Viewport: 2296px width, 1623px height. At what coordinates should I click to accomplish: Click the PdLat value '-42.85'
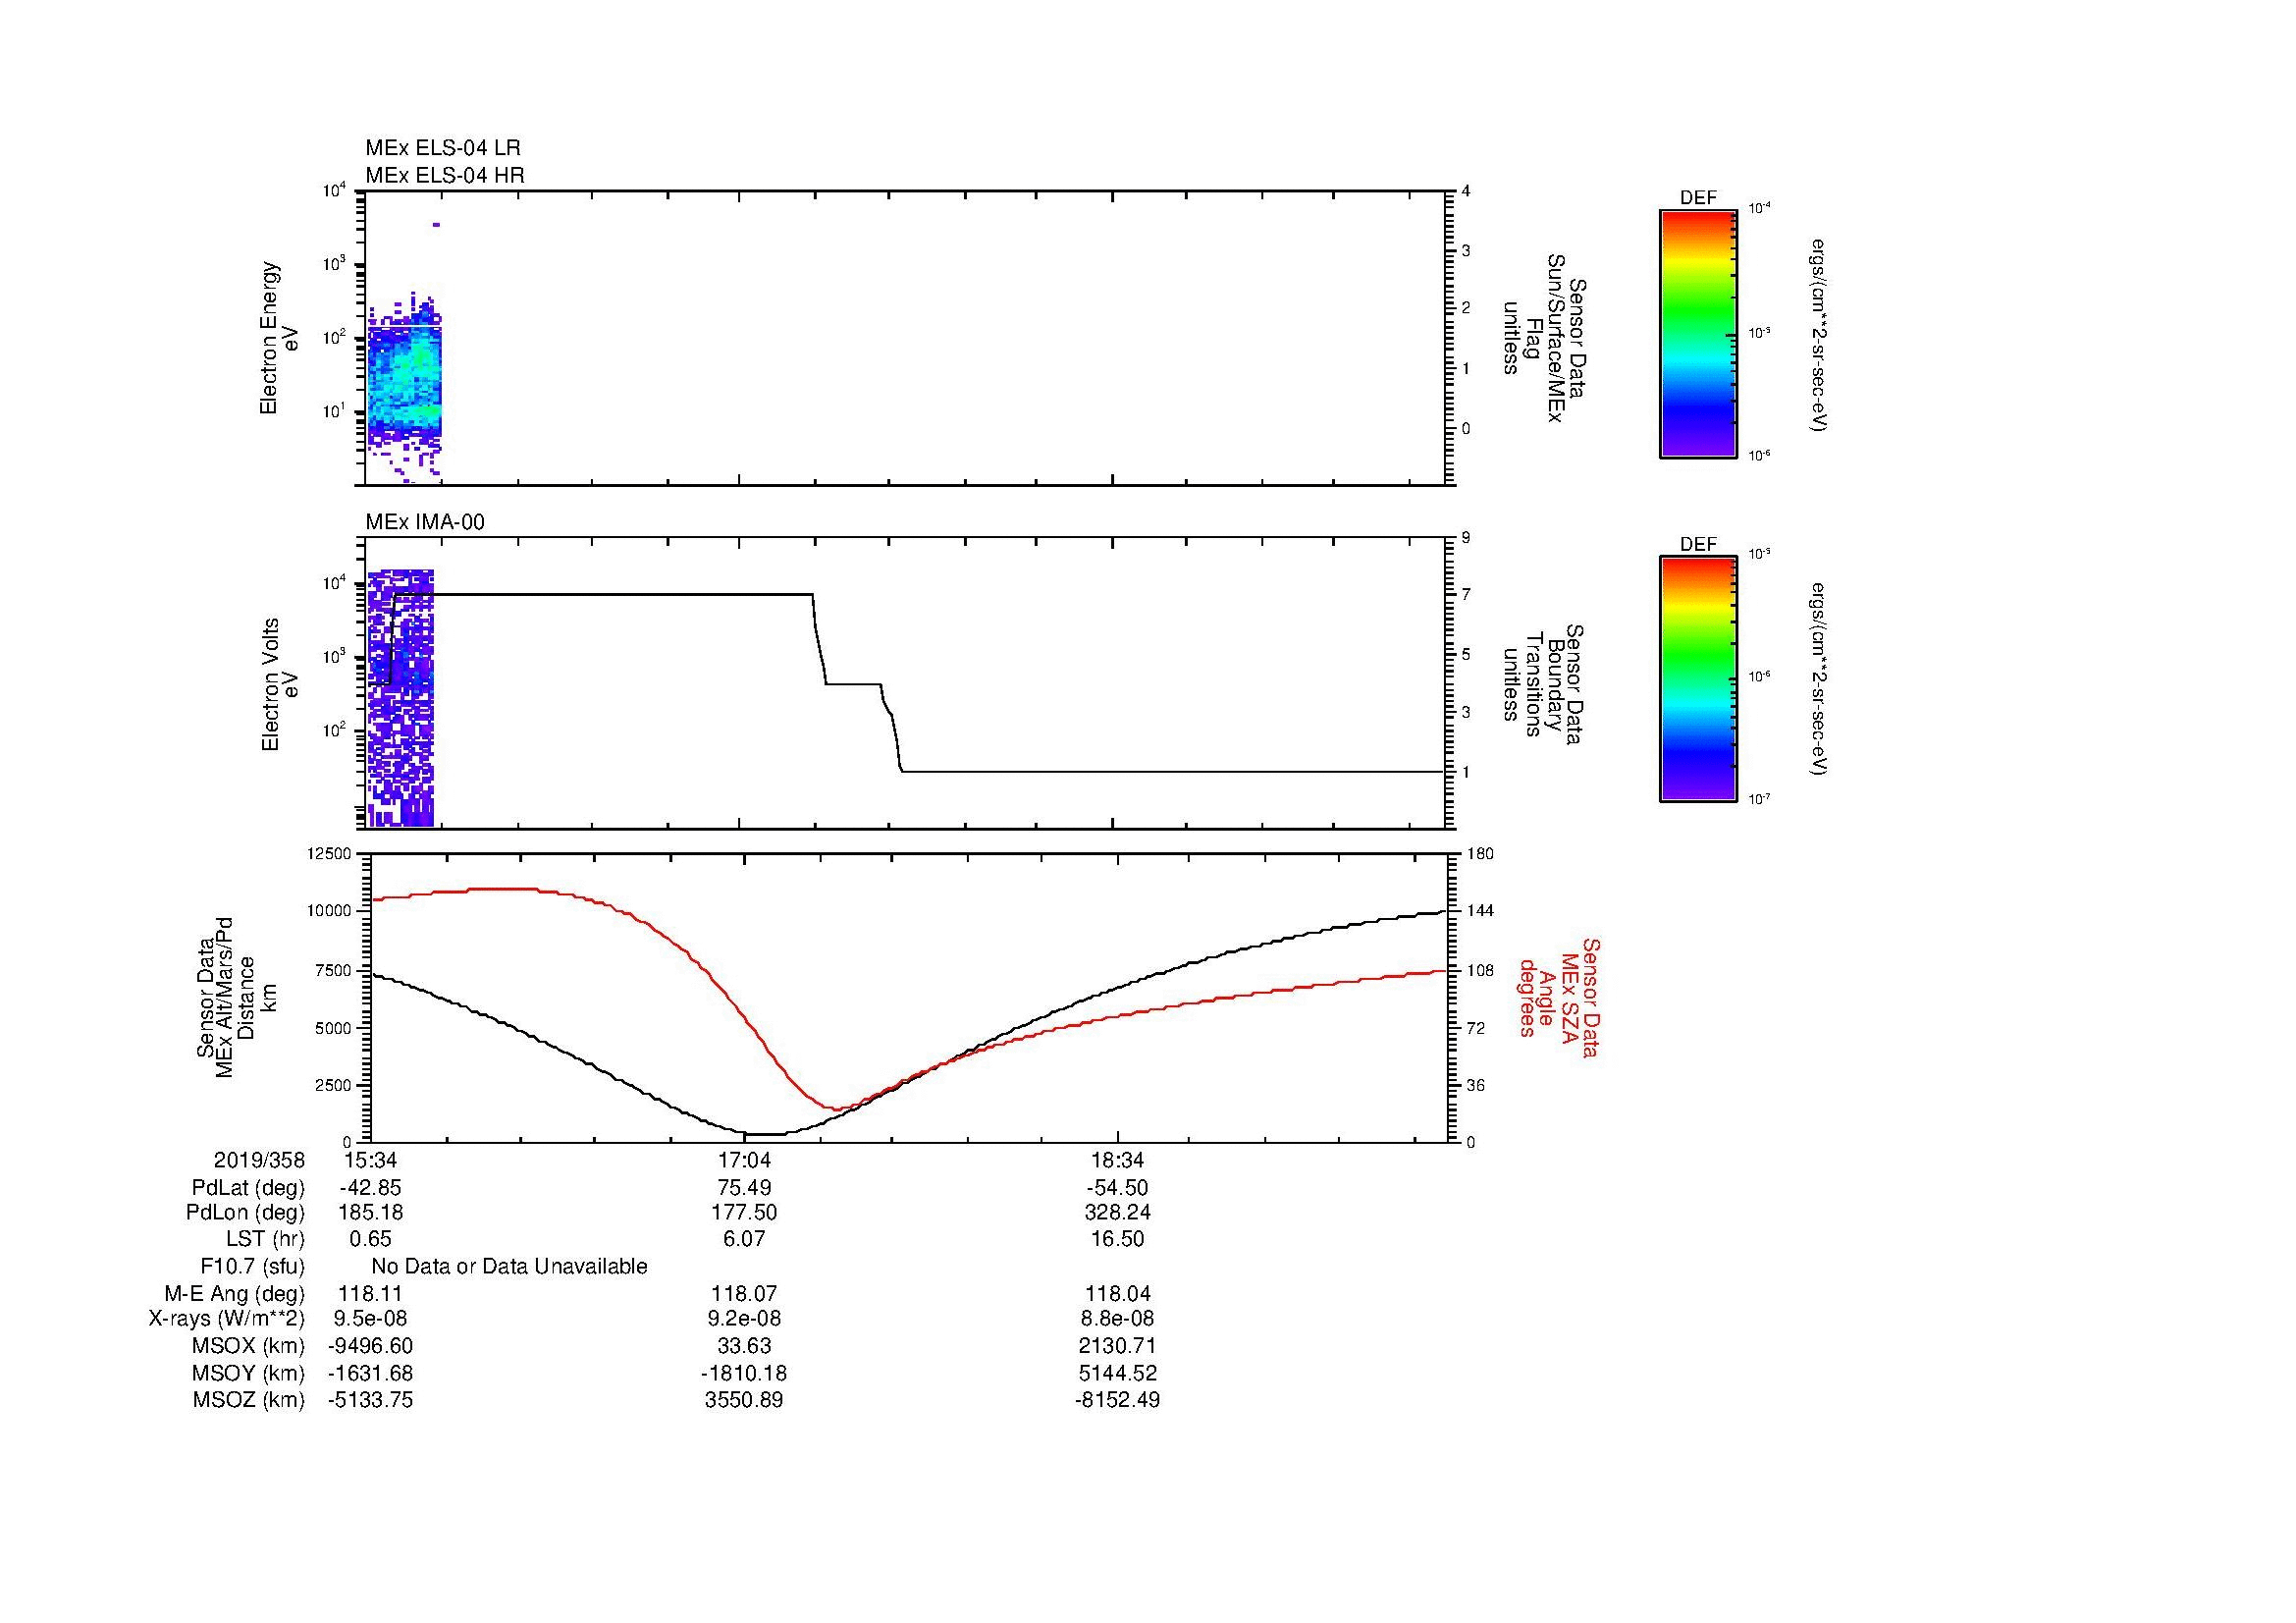pos(370,1188)
